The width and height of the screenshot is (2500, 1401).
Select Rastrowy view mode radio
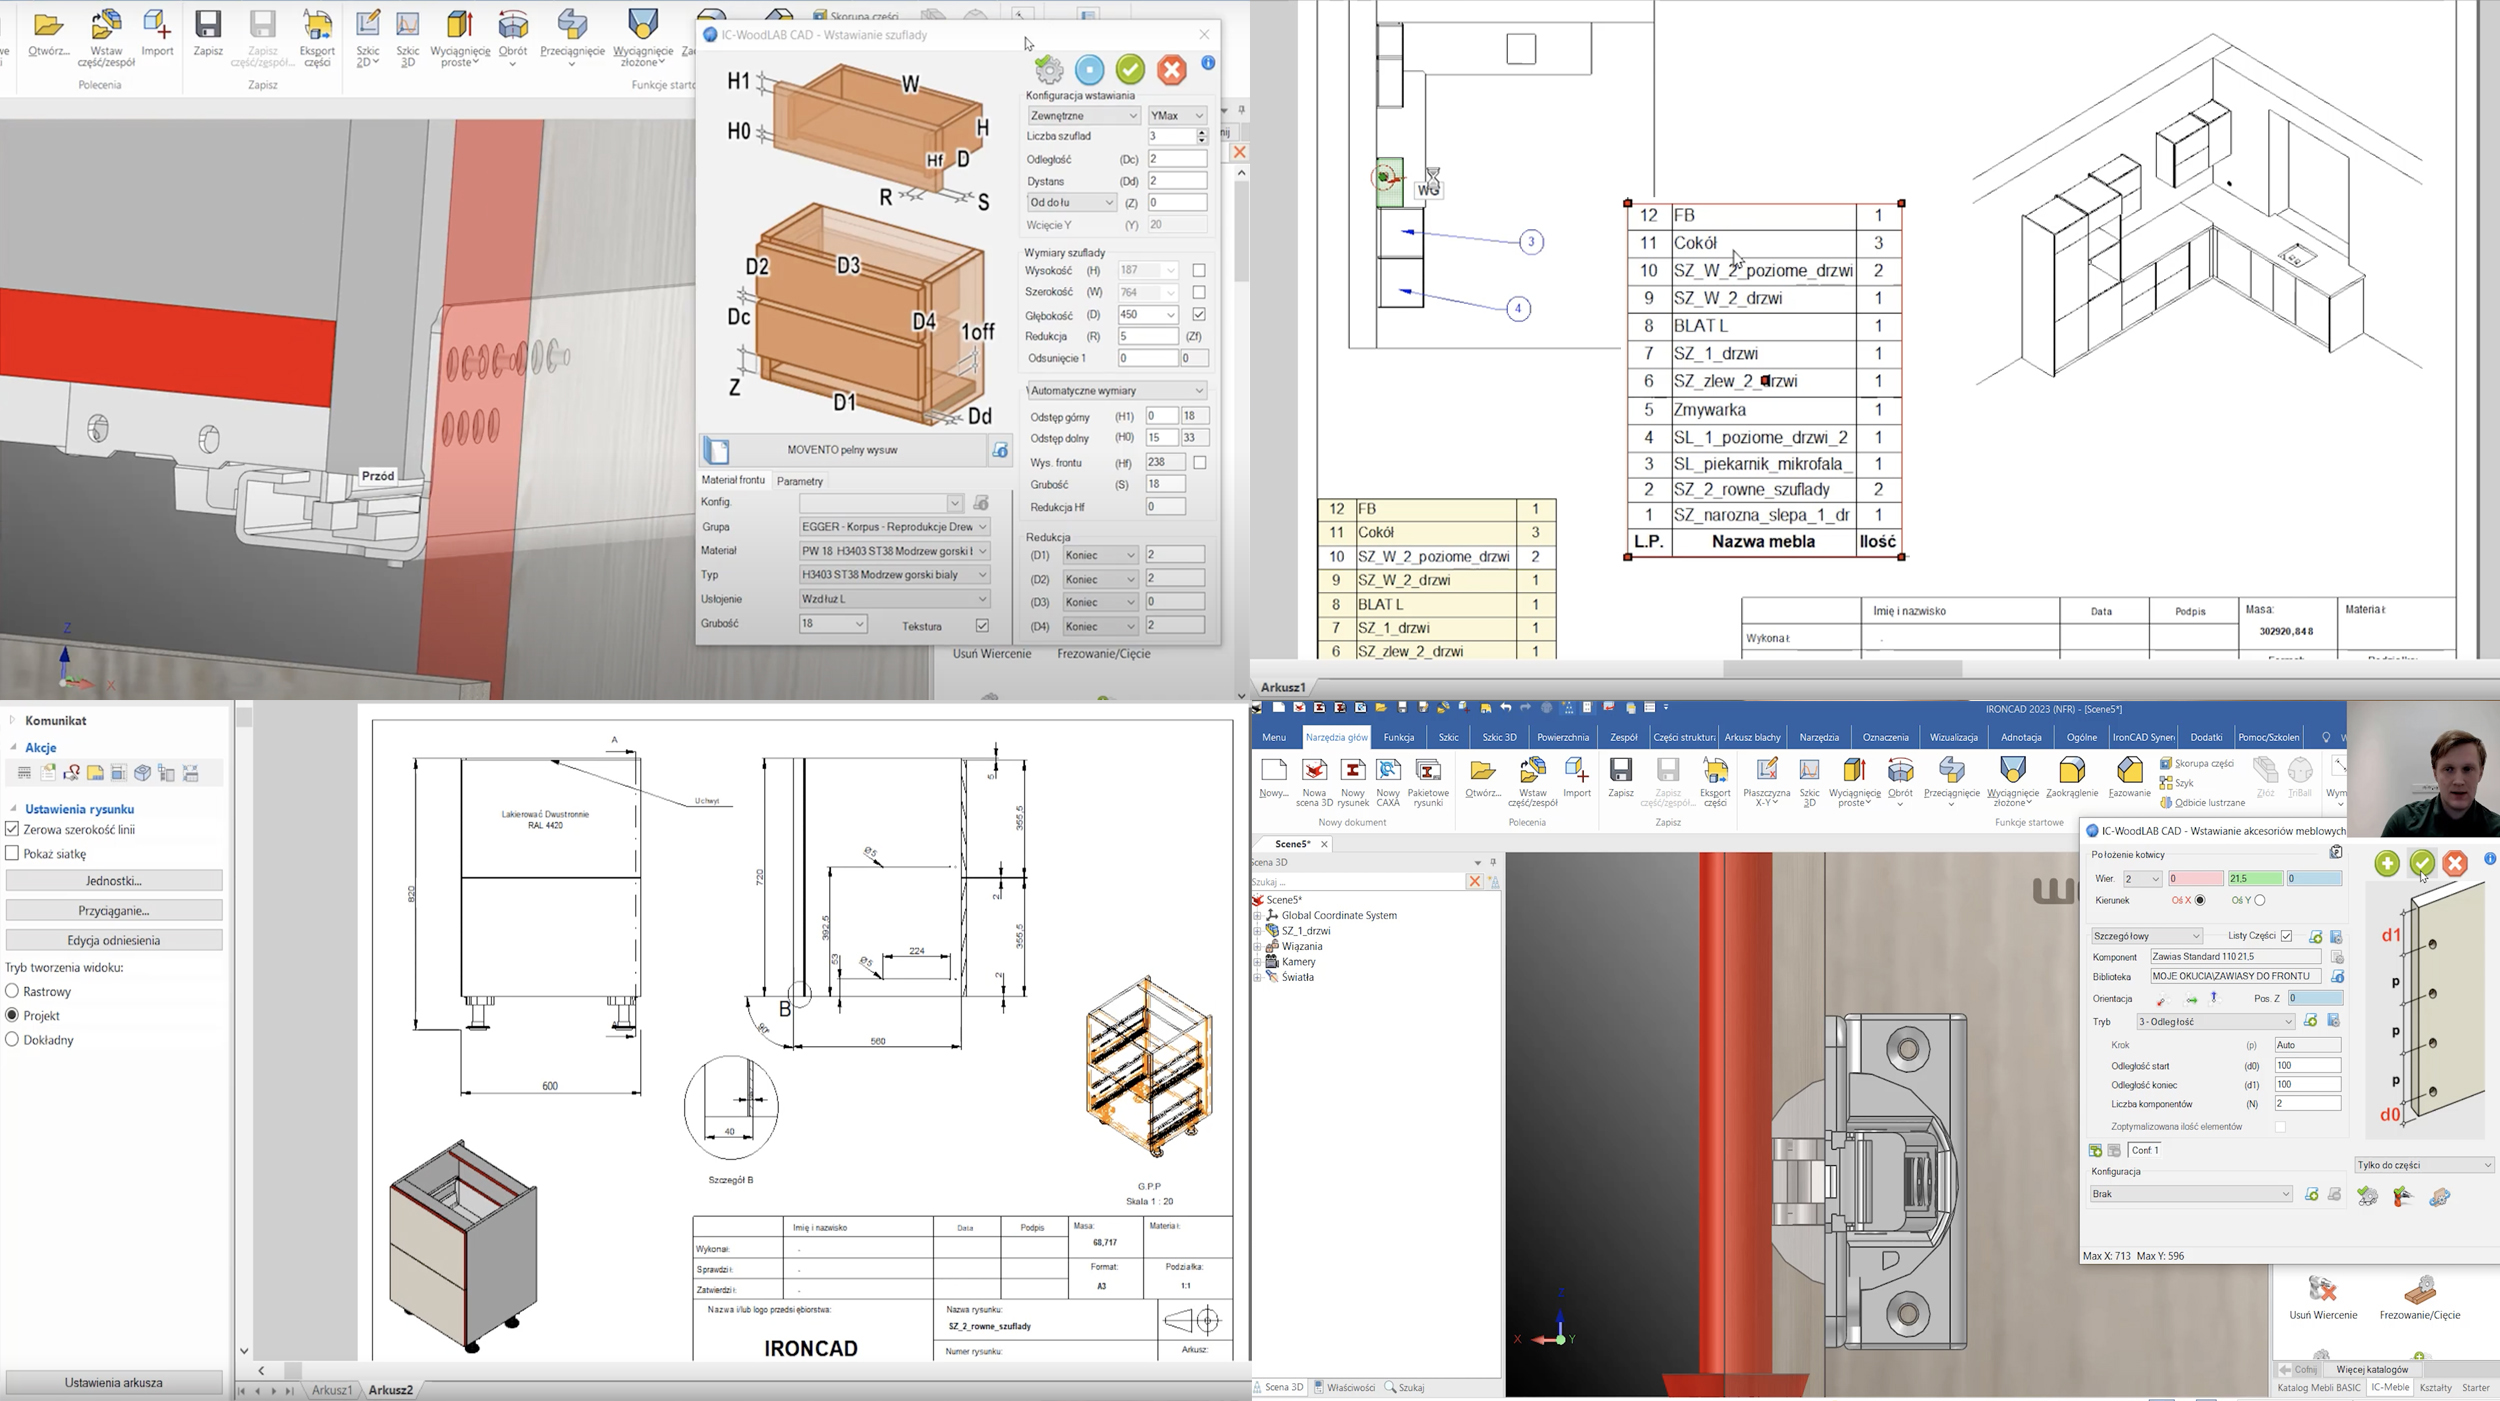click(x=12, y=991)
